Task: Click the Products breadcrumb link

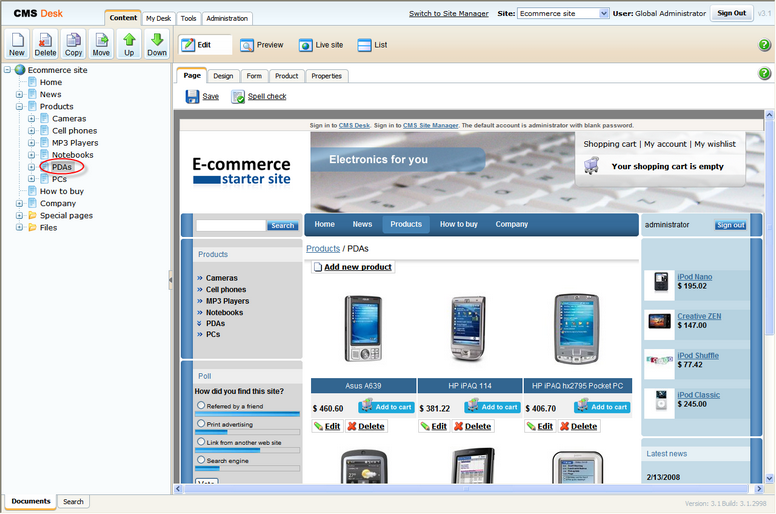Action: click(x=323, y=249)
